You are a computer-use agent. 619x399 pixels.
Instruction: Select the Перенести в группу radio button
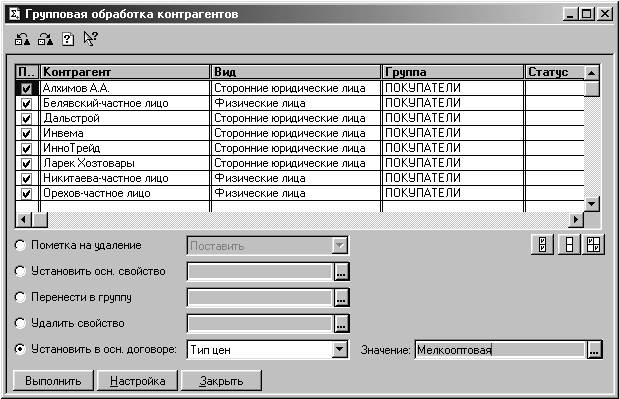tap(20, 297)
